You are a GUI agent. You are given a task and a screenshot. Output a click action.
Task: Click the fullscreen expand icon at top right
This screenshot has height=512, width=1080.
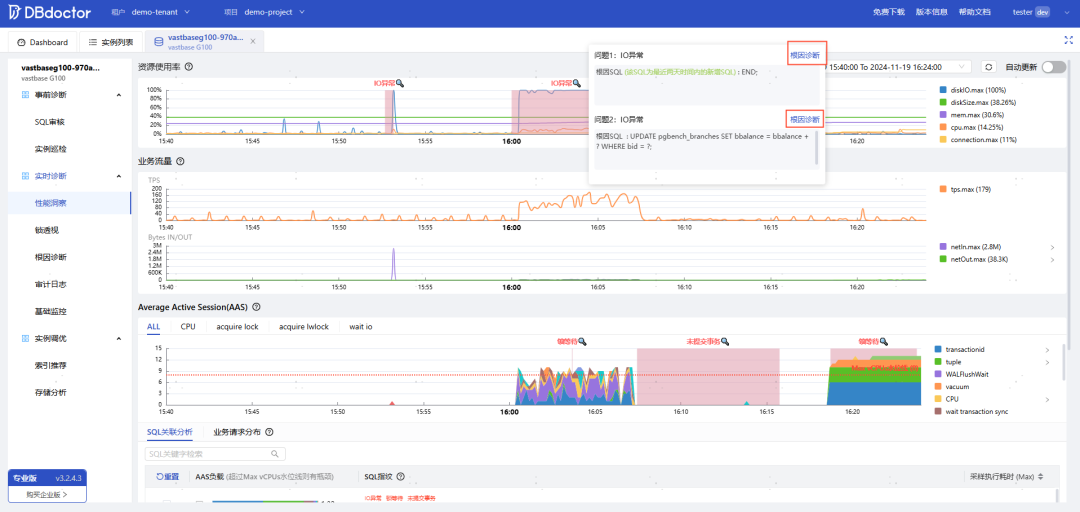(x=1068, y=41)
